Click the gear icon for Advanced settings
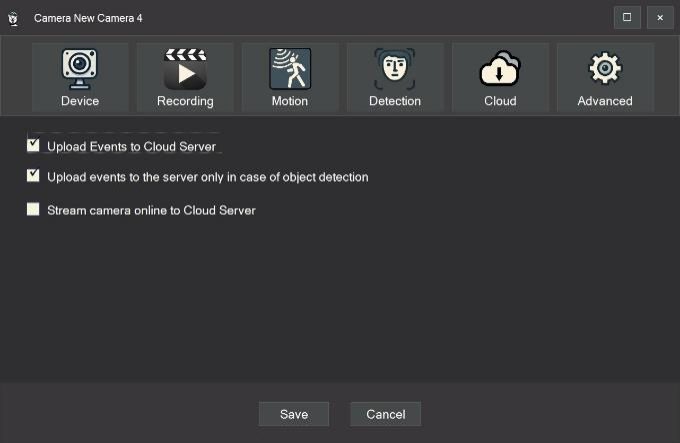680x443 pixels. click(605, 68)
